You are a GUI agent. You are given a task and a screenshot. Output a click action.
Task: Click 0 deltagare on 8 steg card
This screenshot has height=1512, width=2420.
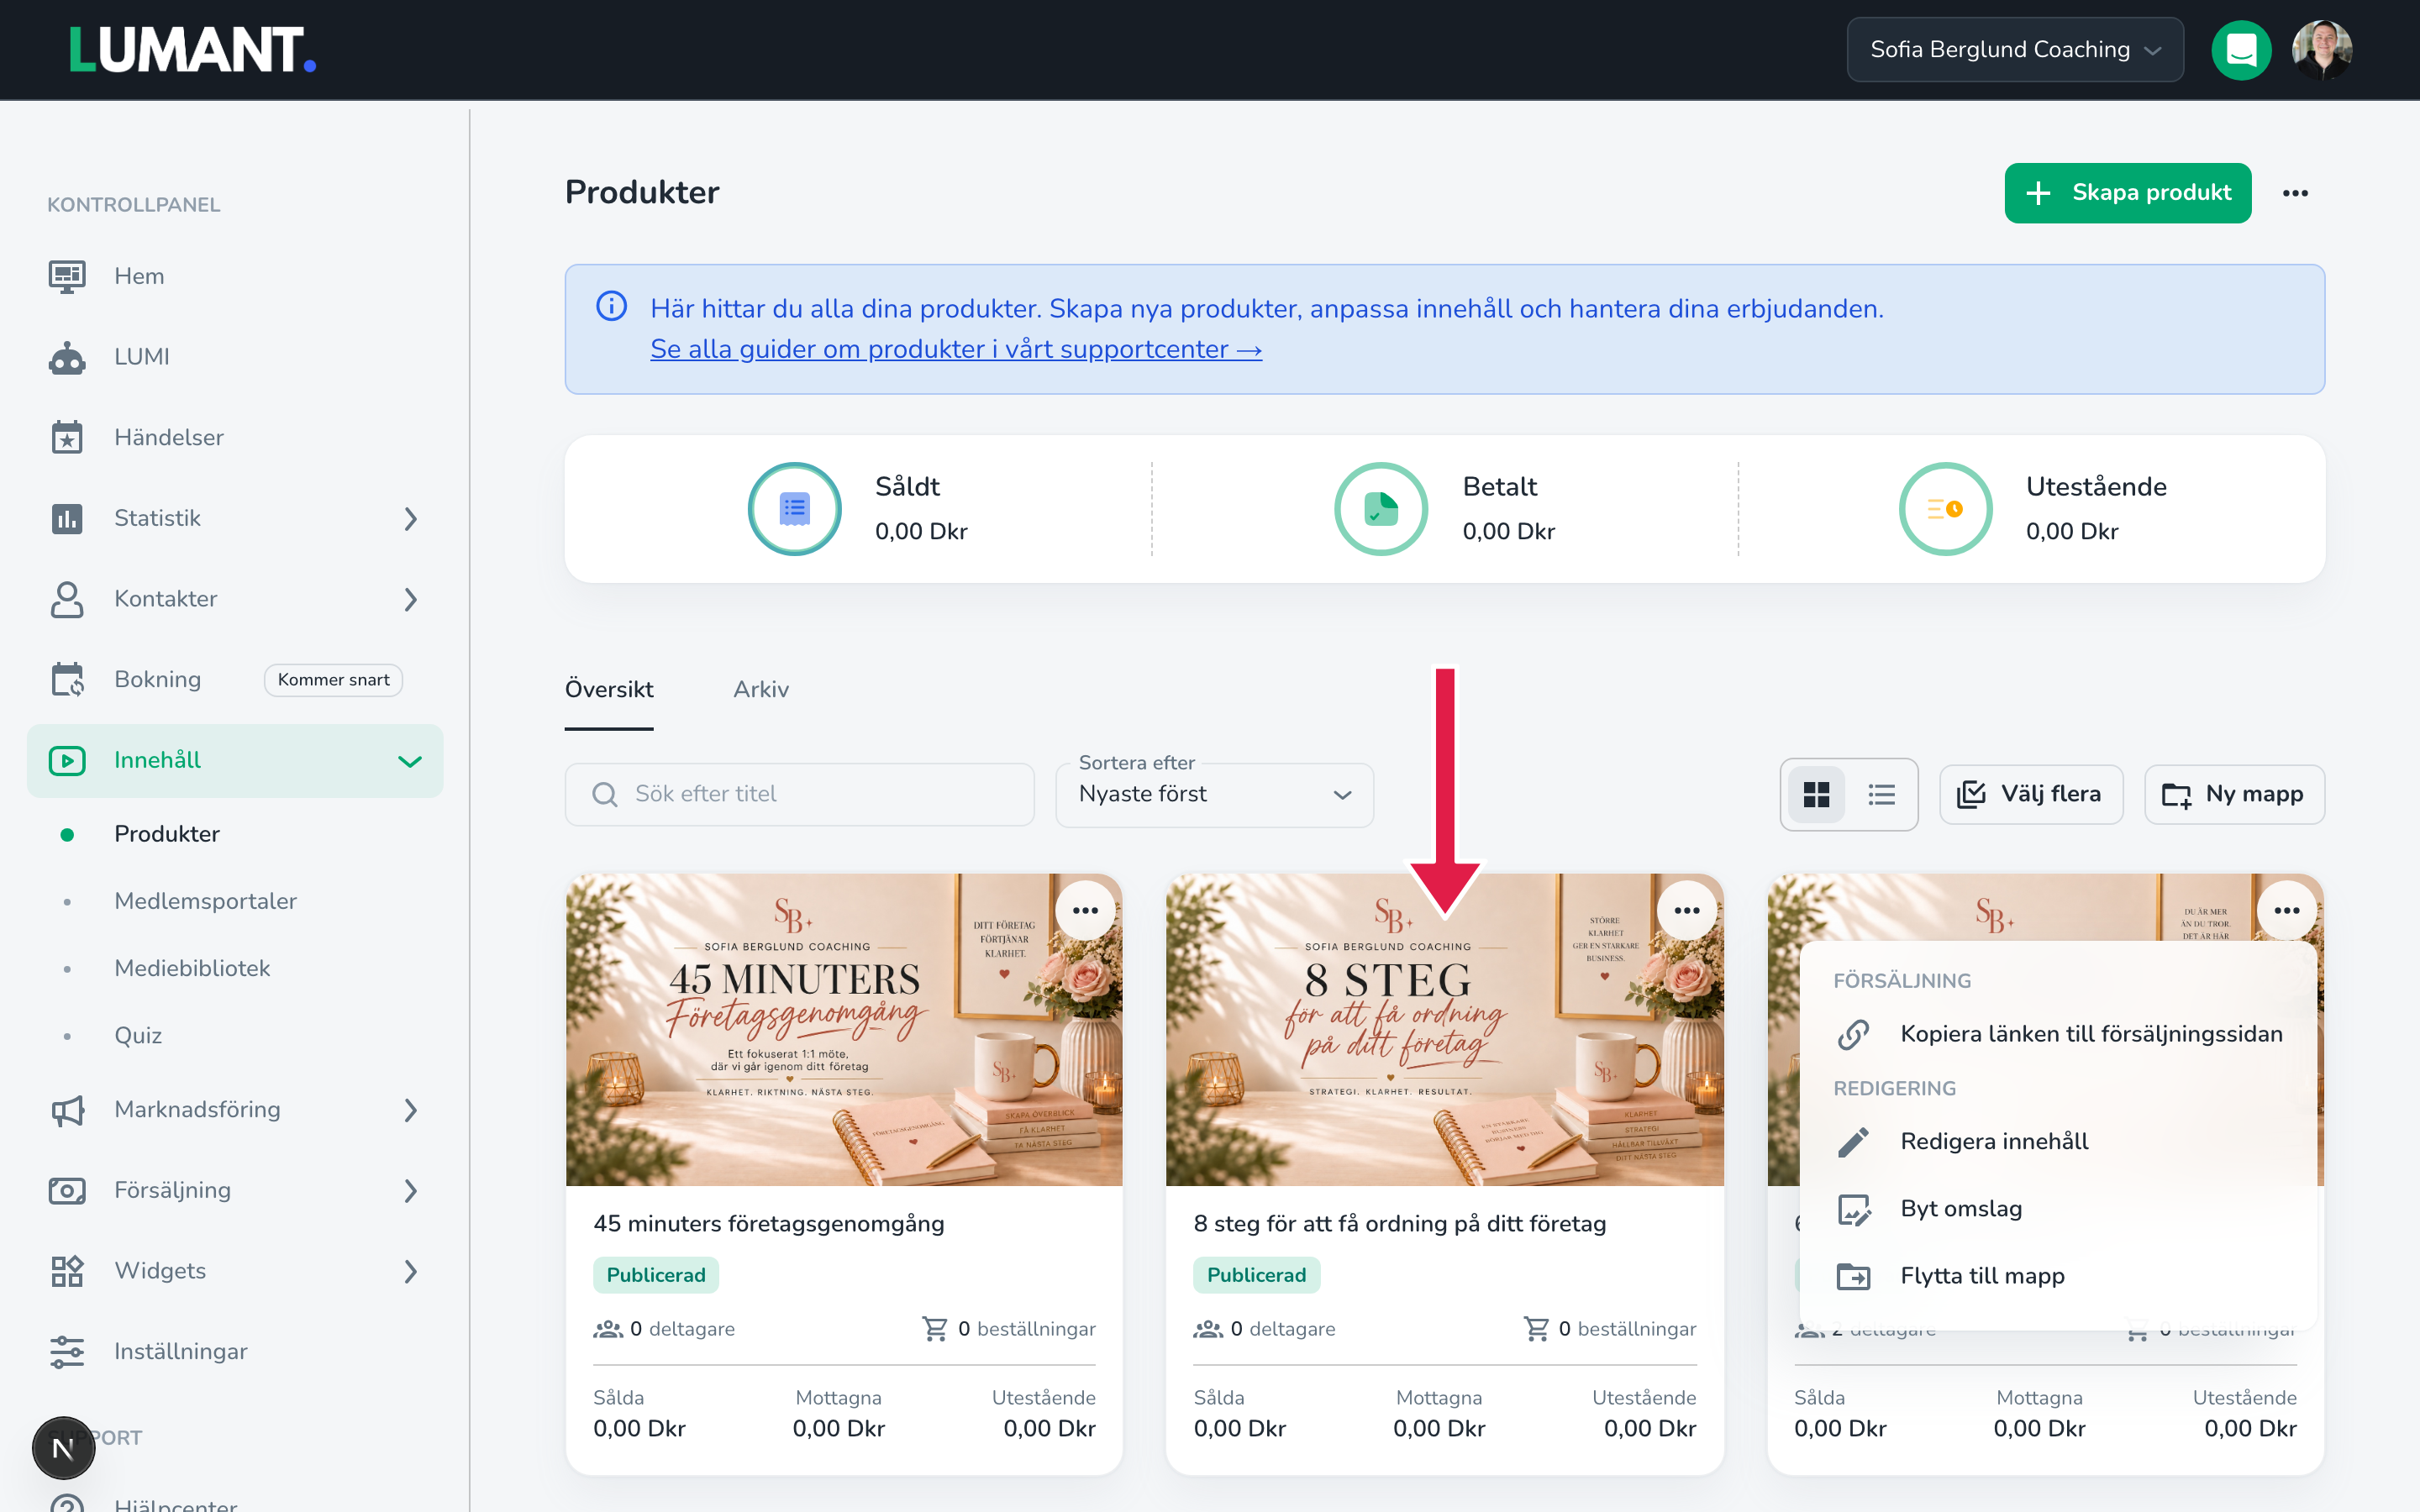pyautogui.click(x=1264, y=1329)
